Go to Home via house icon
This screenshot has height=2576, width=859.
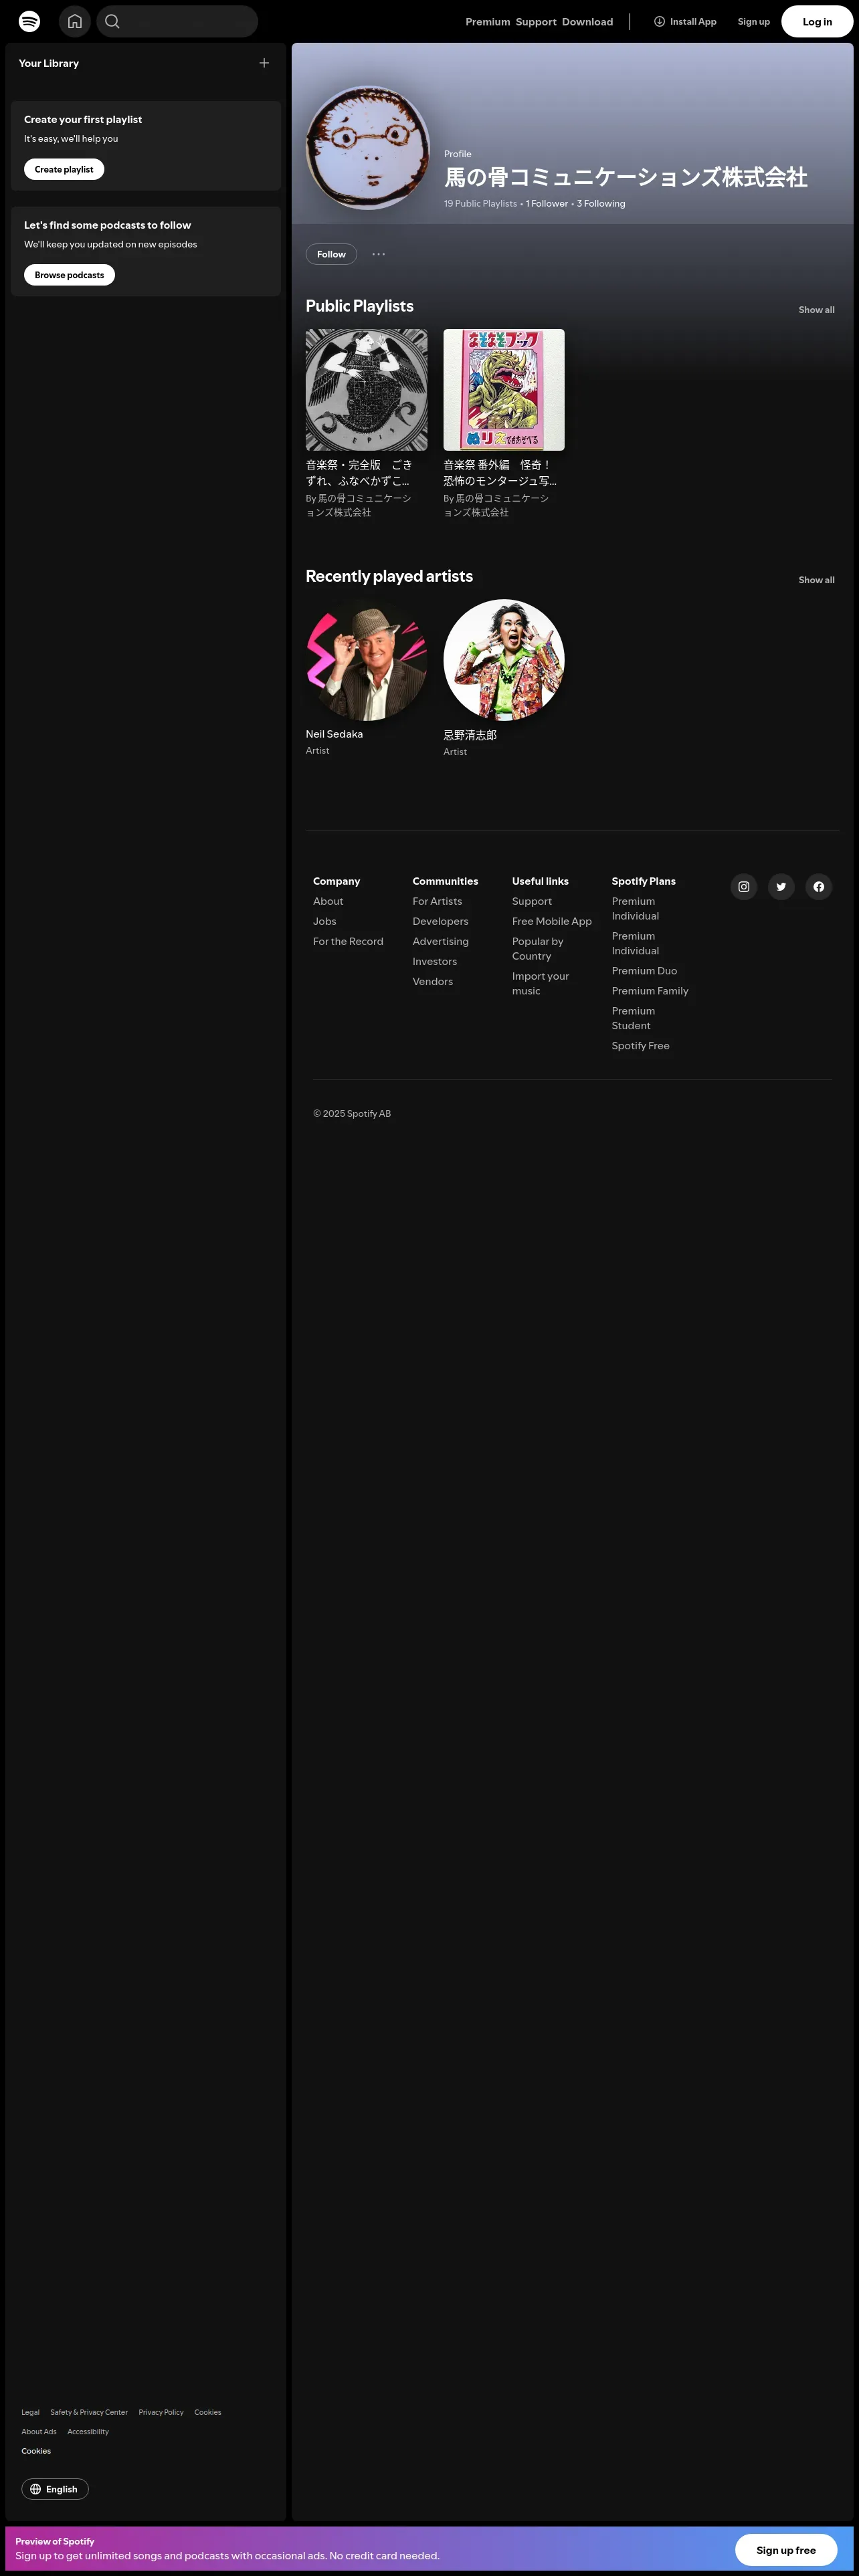coord(74,21)
